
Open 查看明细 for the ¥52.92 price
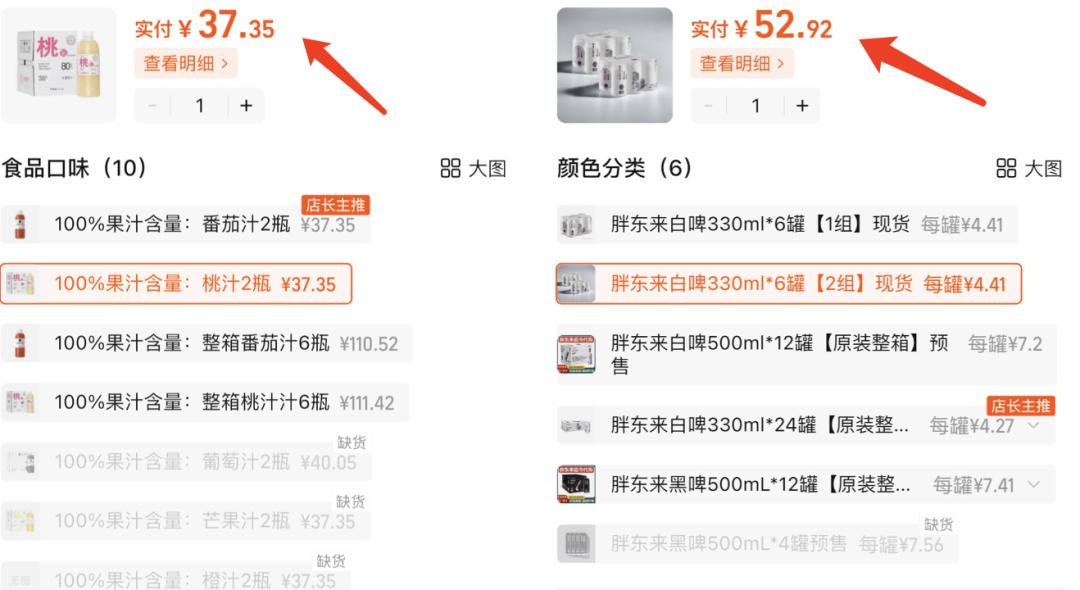click(x=742, y=63)
